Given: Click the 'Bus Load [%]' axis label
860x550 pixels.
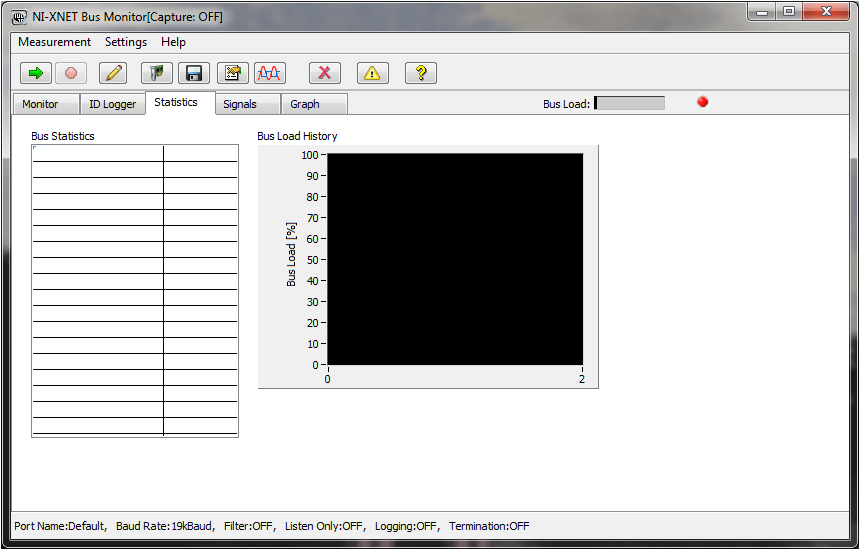Looking at the screenshot, I should [291, 254].
